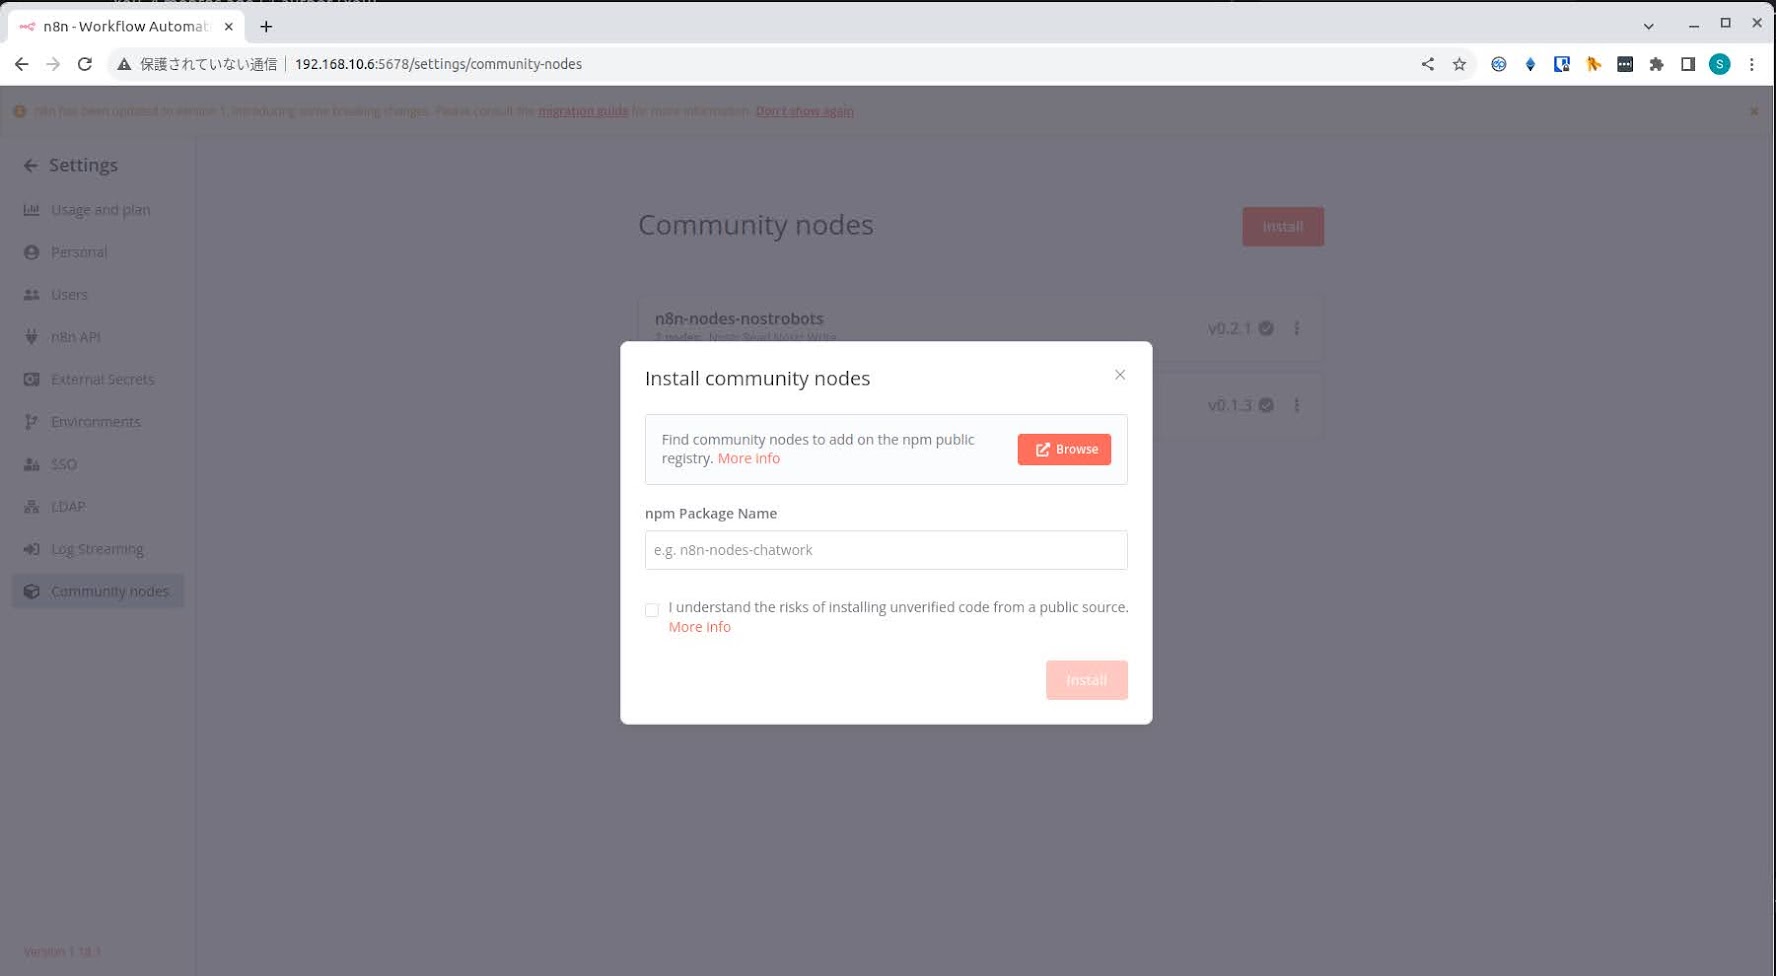The width and height of the screenshot is (1776, 976).
Task: Click n8n-nodes-nostrobots package name
Action: pyautogui.click(x=739, y=319)
